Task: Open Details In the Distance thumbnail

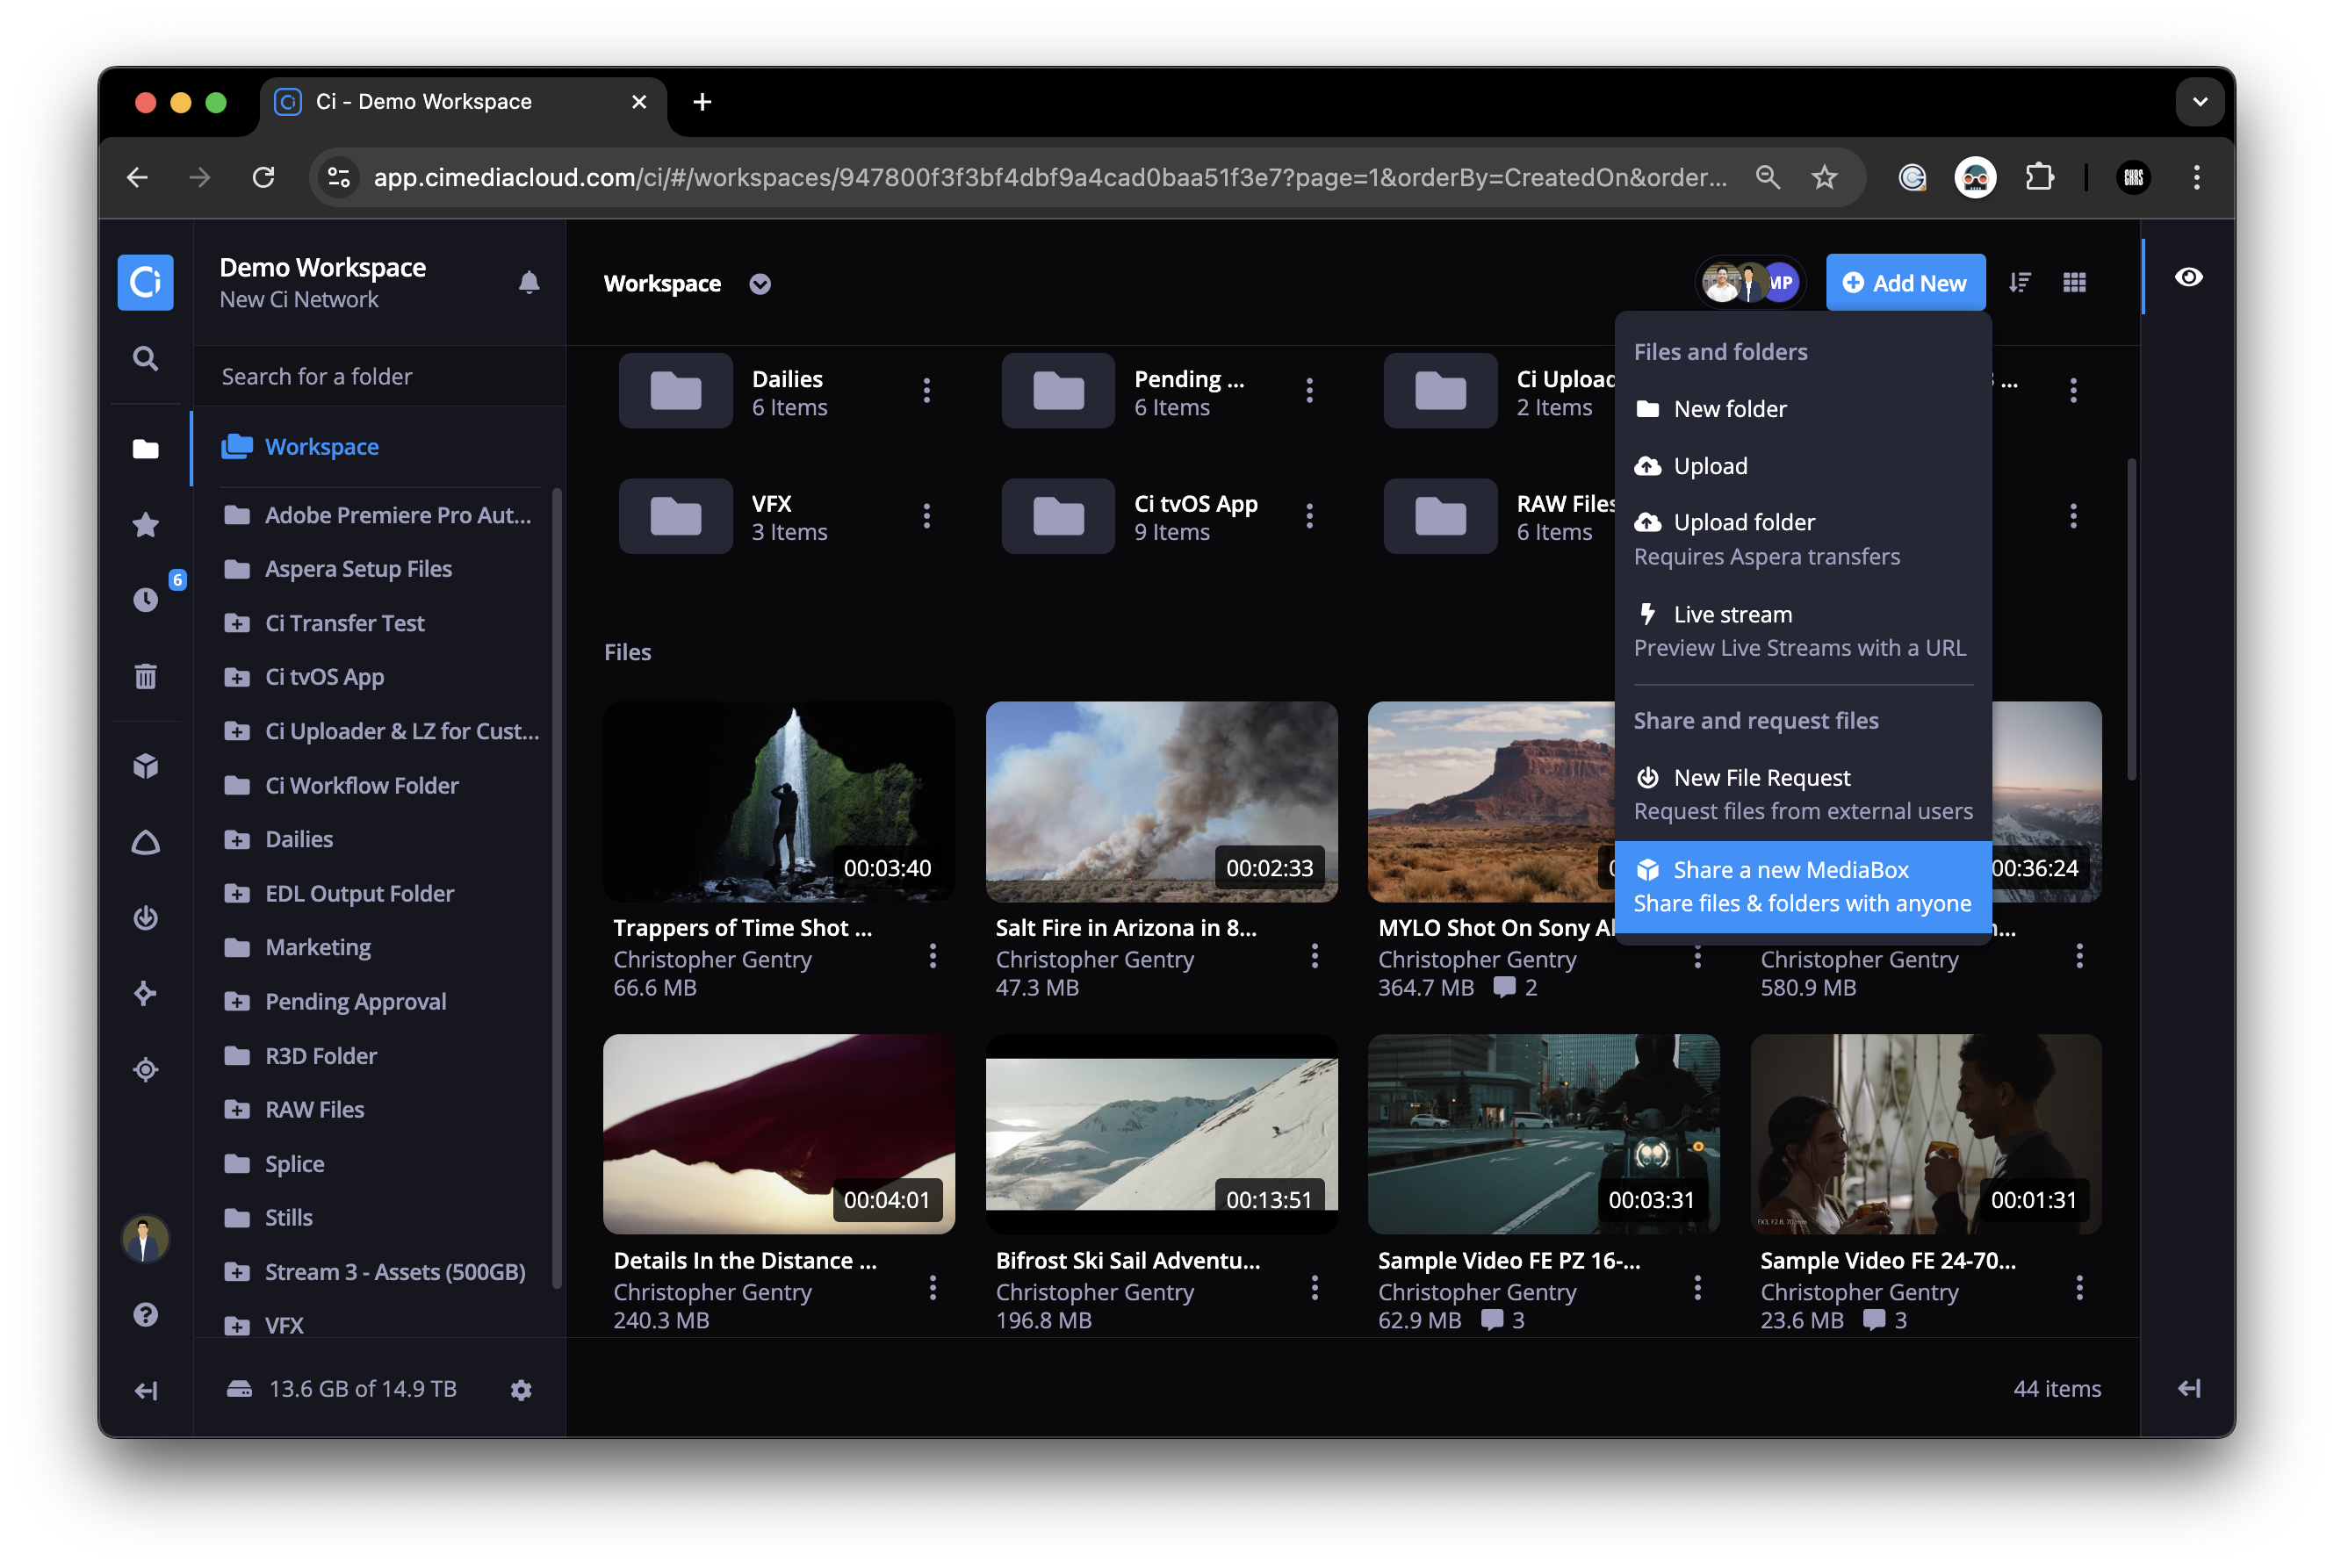Action: coord(778,1133)
